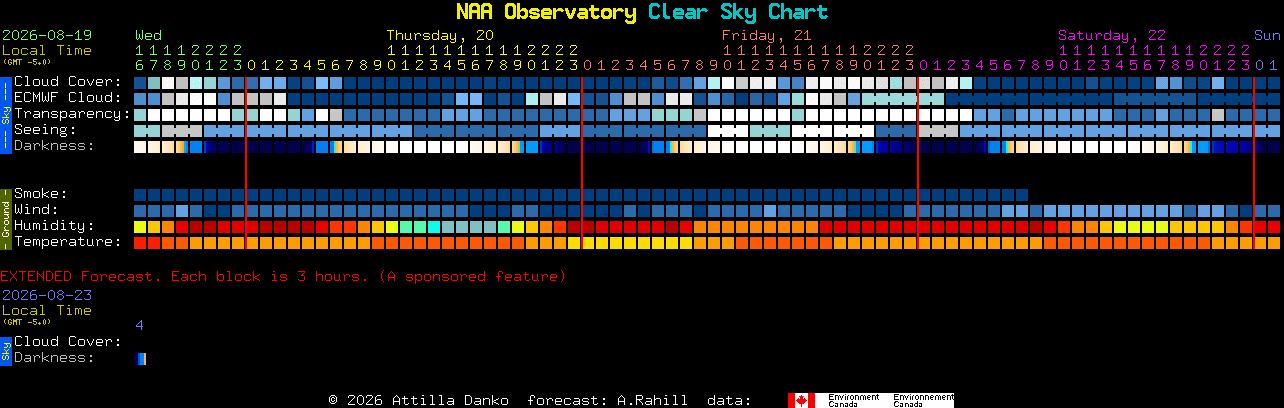Click the extended forecast Darkness block
1284x408 pixels.
pyautogui.click(x=140, y=359)
